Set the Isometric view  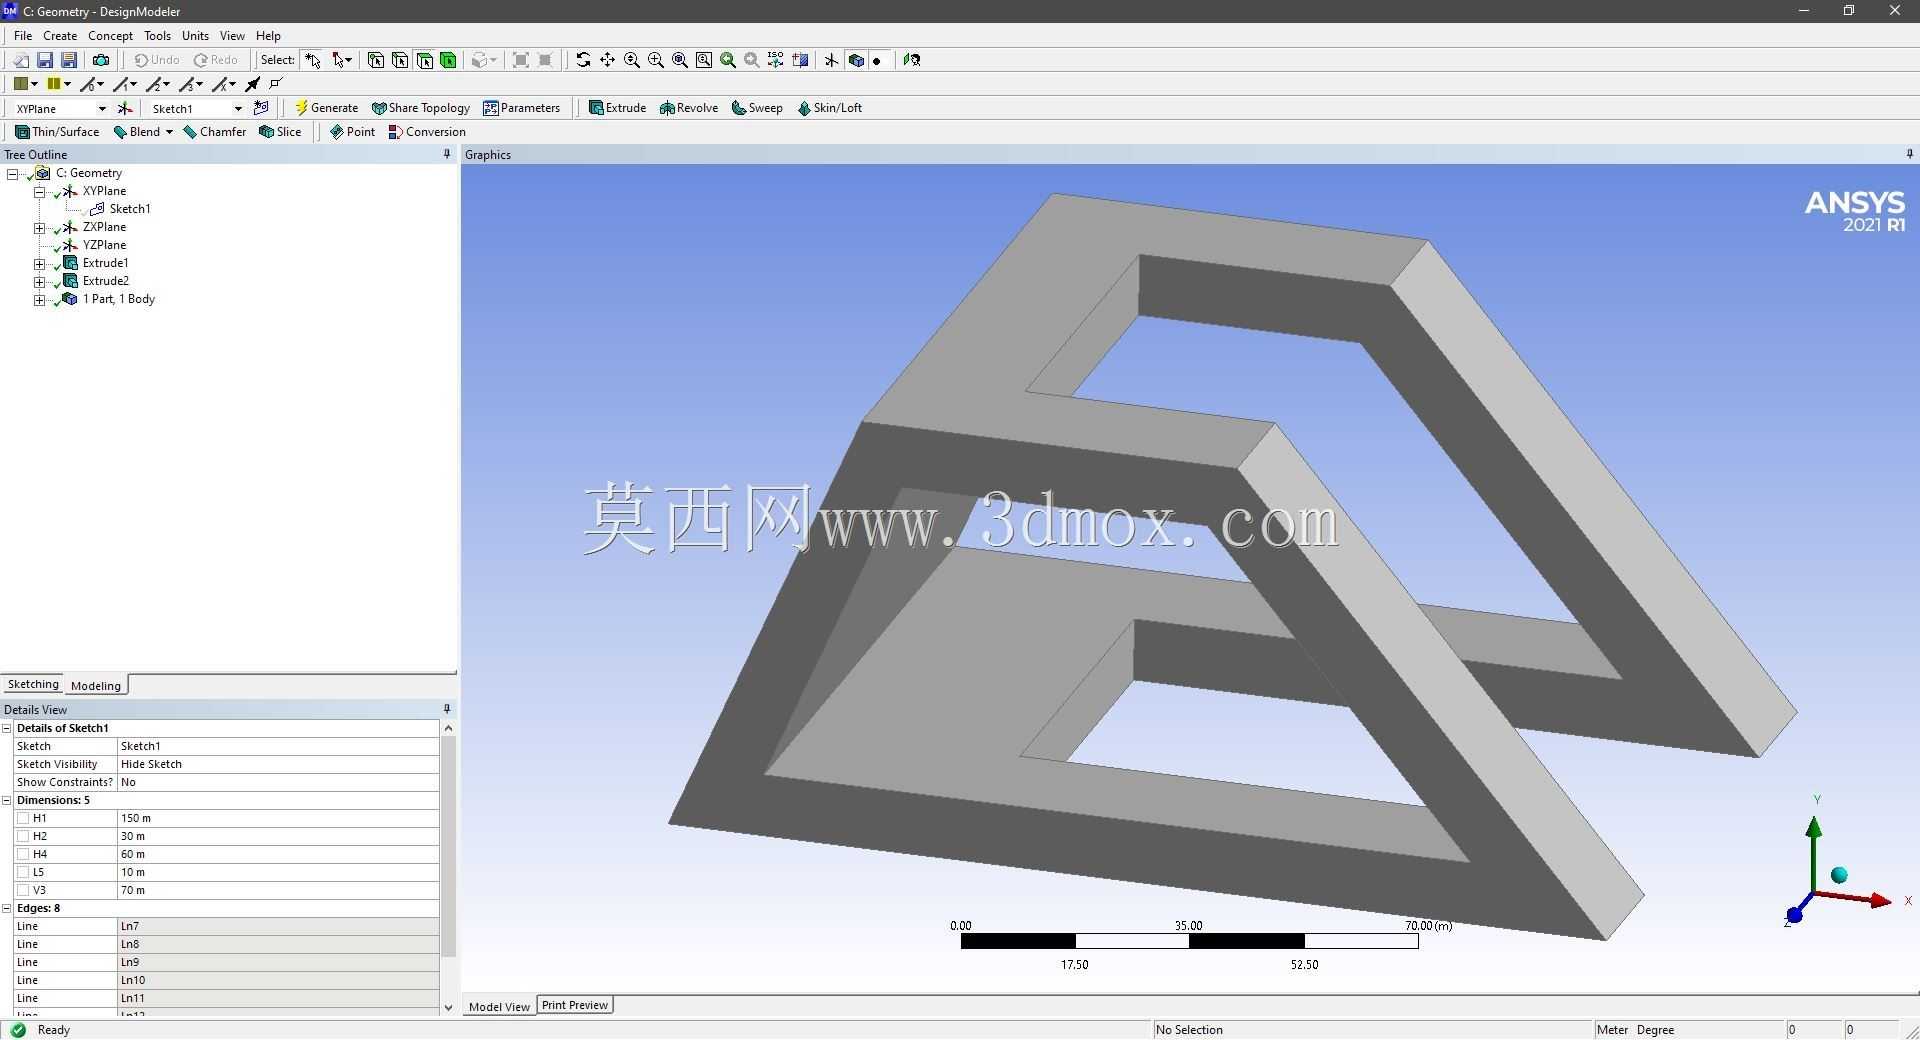[776, 60]
